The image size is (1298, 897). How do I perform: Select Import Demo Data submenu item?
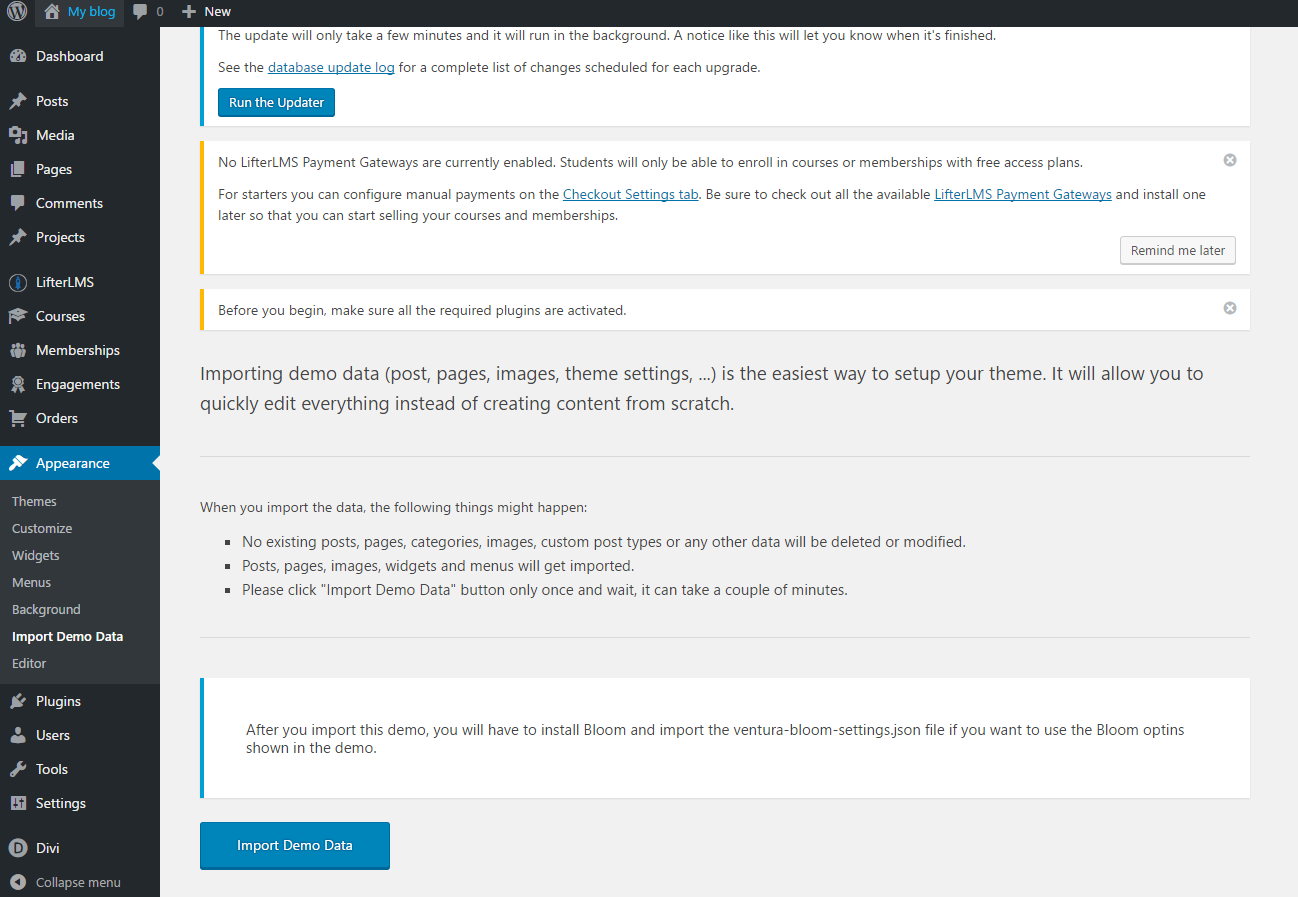(68, 636)
